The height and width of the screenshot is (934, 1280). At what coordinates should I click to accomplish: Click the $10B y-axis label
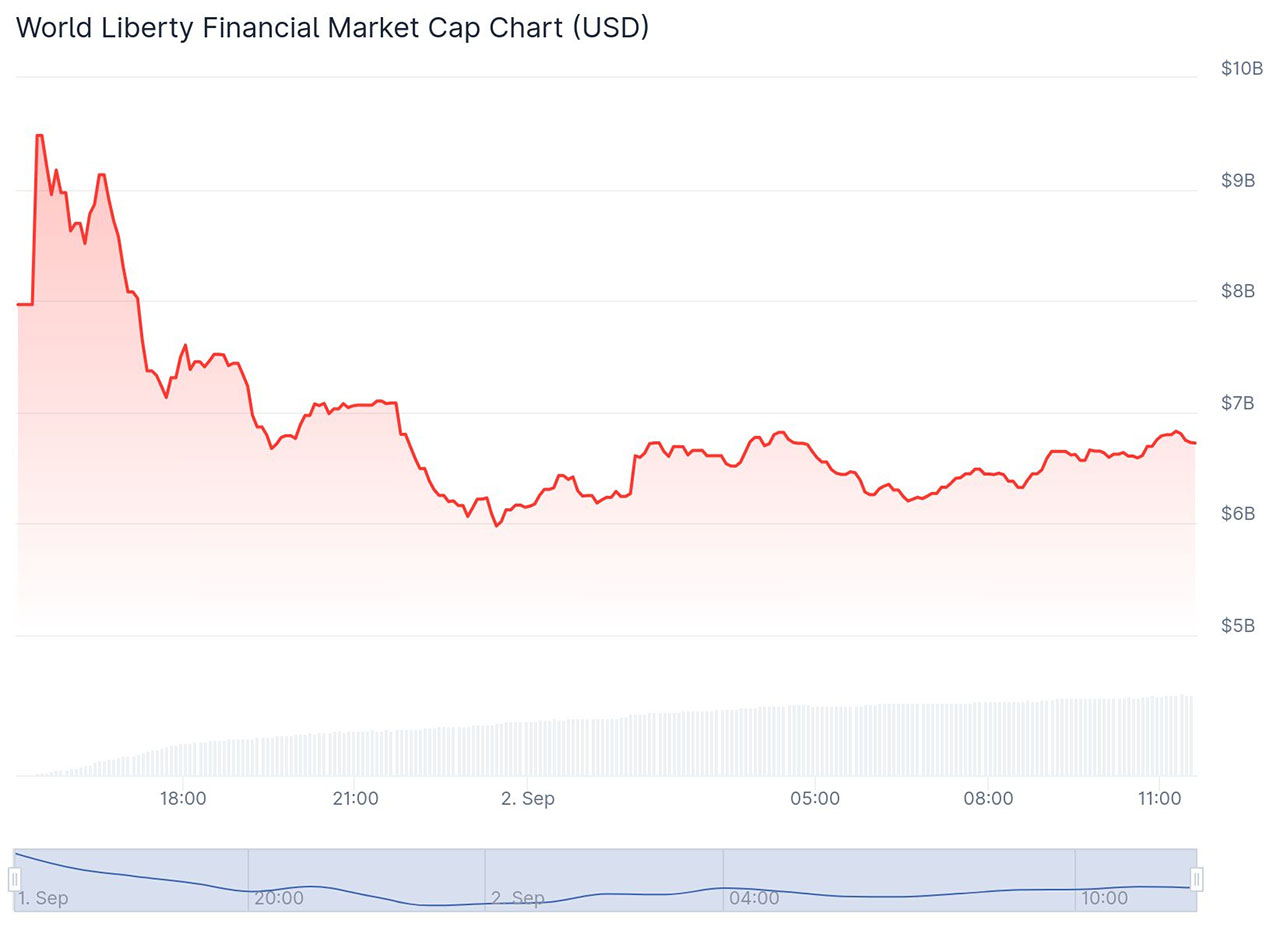pyautogui.click(x=1243, y=69)
